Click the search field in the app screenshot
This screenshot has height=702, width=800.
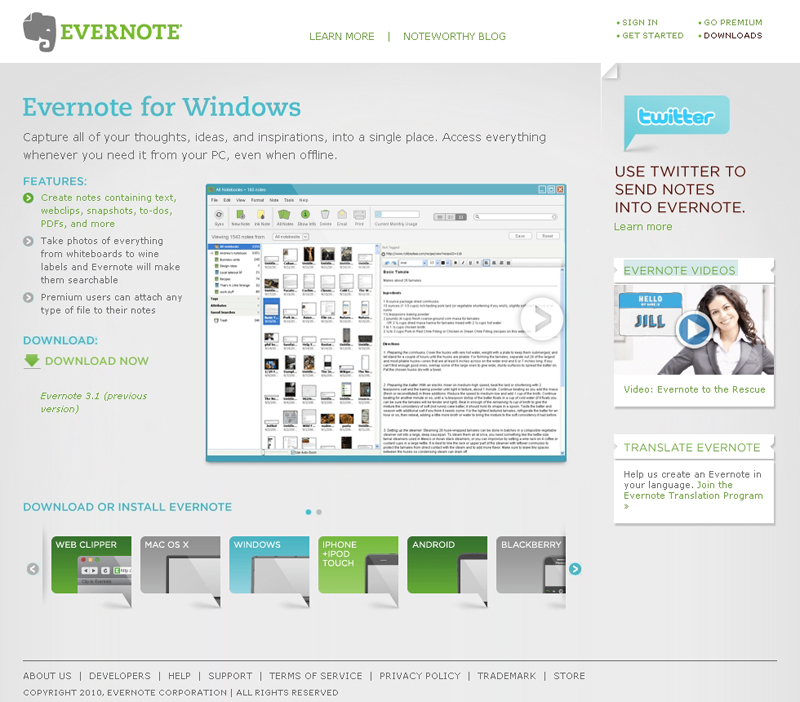515,217
